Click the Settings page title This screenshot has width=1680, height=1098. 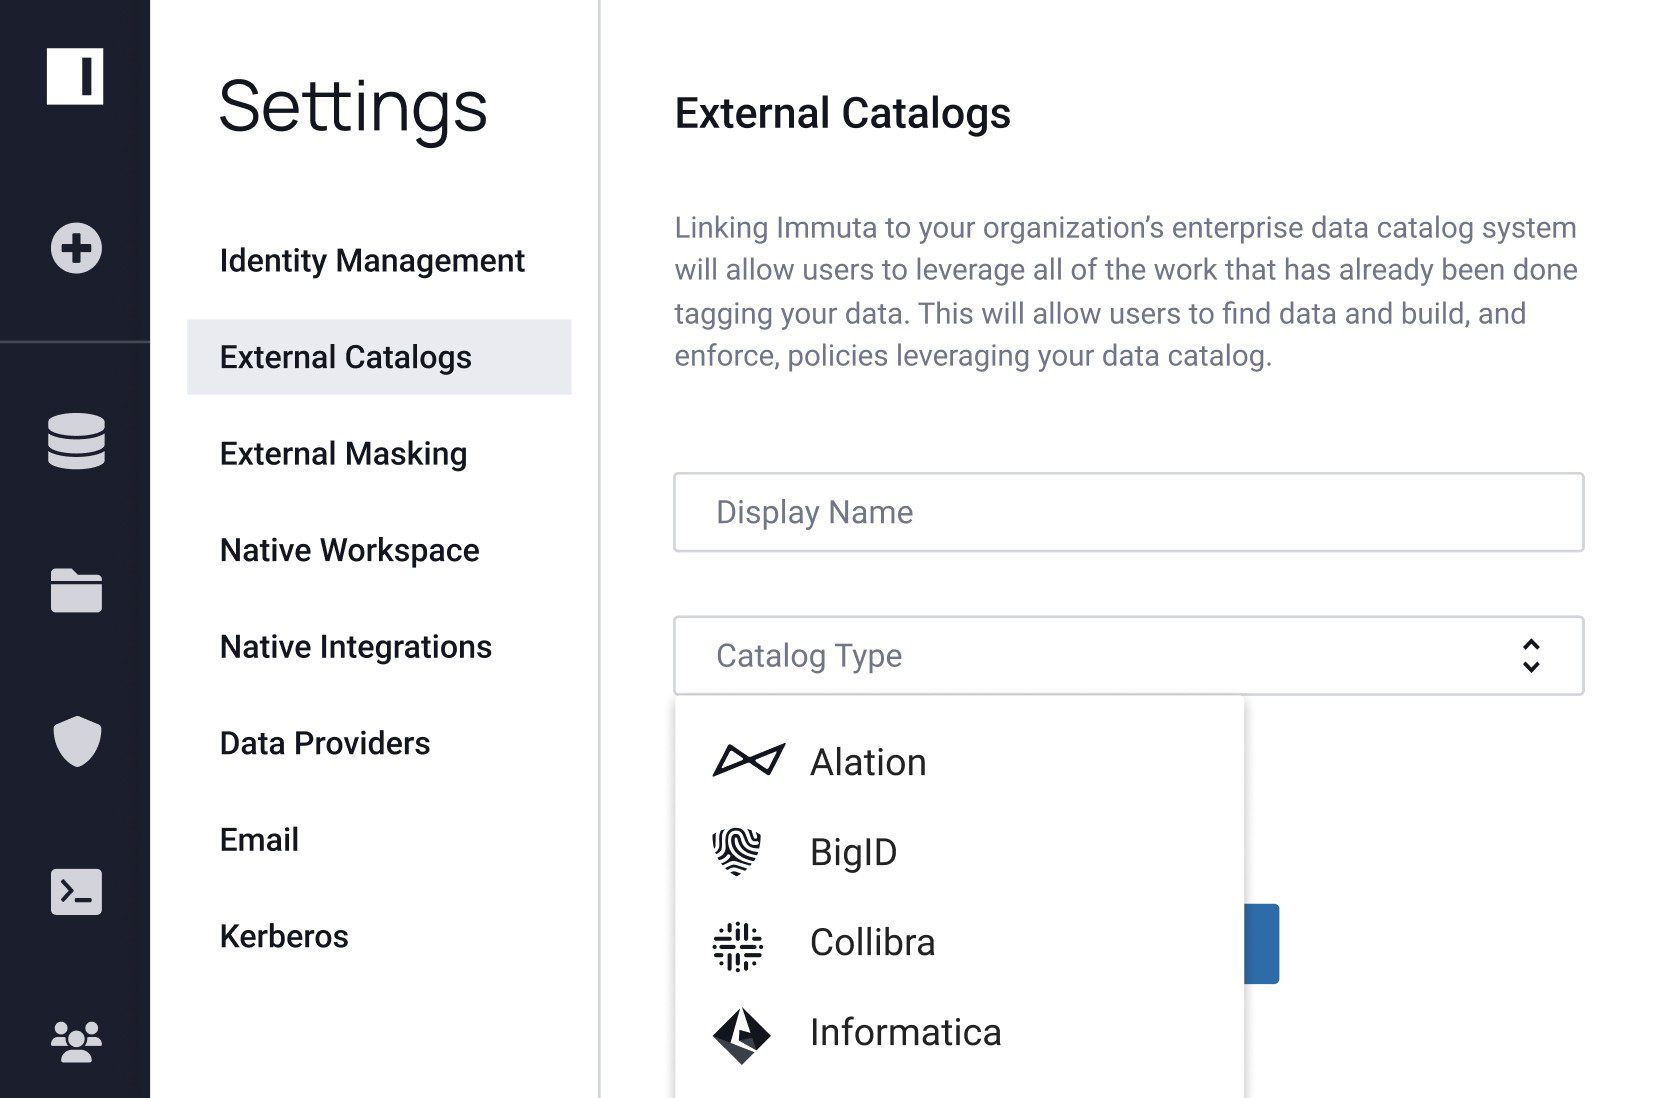(x=353, y=109)
